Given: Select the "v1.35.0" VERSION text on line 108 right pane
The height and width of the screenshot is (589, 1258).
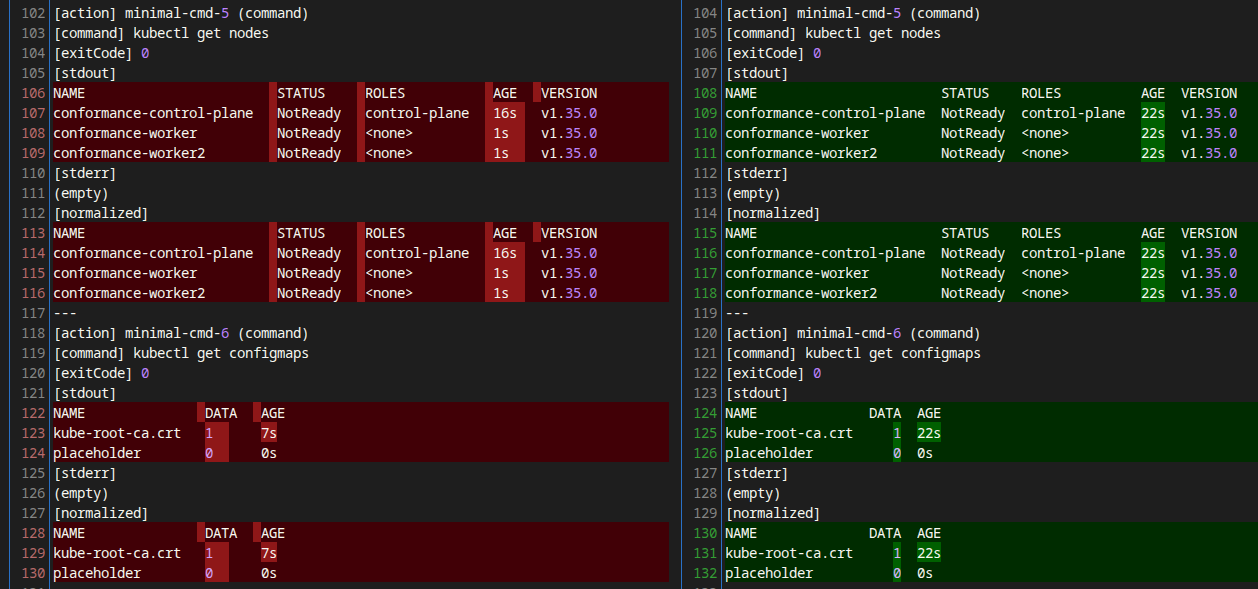Looking at the screenshot, I should click(1209, 113).
